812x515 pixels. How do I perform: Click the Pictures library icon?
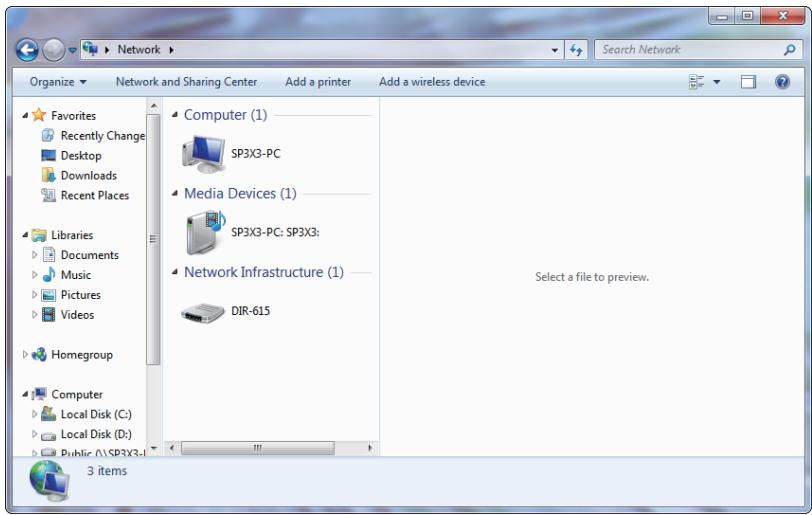[48, 295]
